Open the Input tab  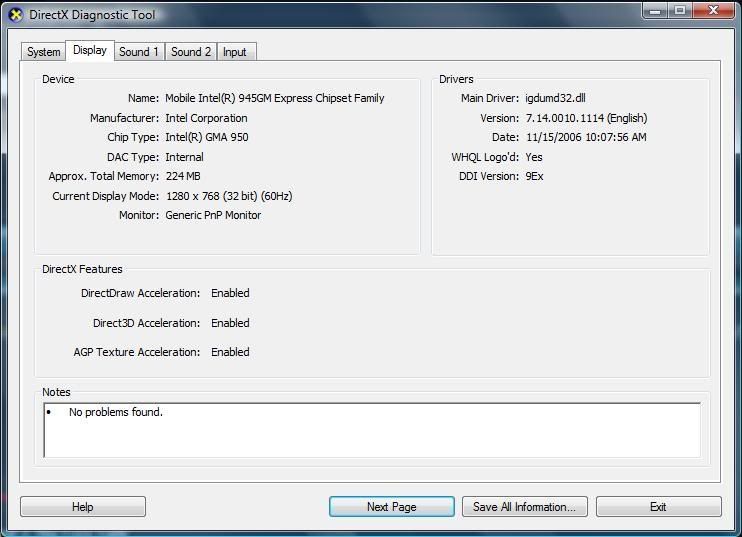point(235,52)
